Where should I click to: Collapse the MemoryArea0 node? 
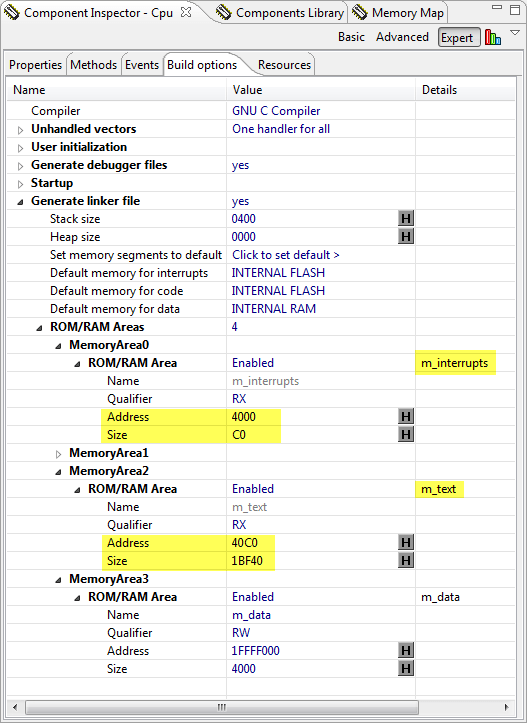pyautogui.click(x=59, y=346)
